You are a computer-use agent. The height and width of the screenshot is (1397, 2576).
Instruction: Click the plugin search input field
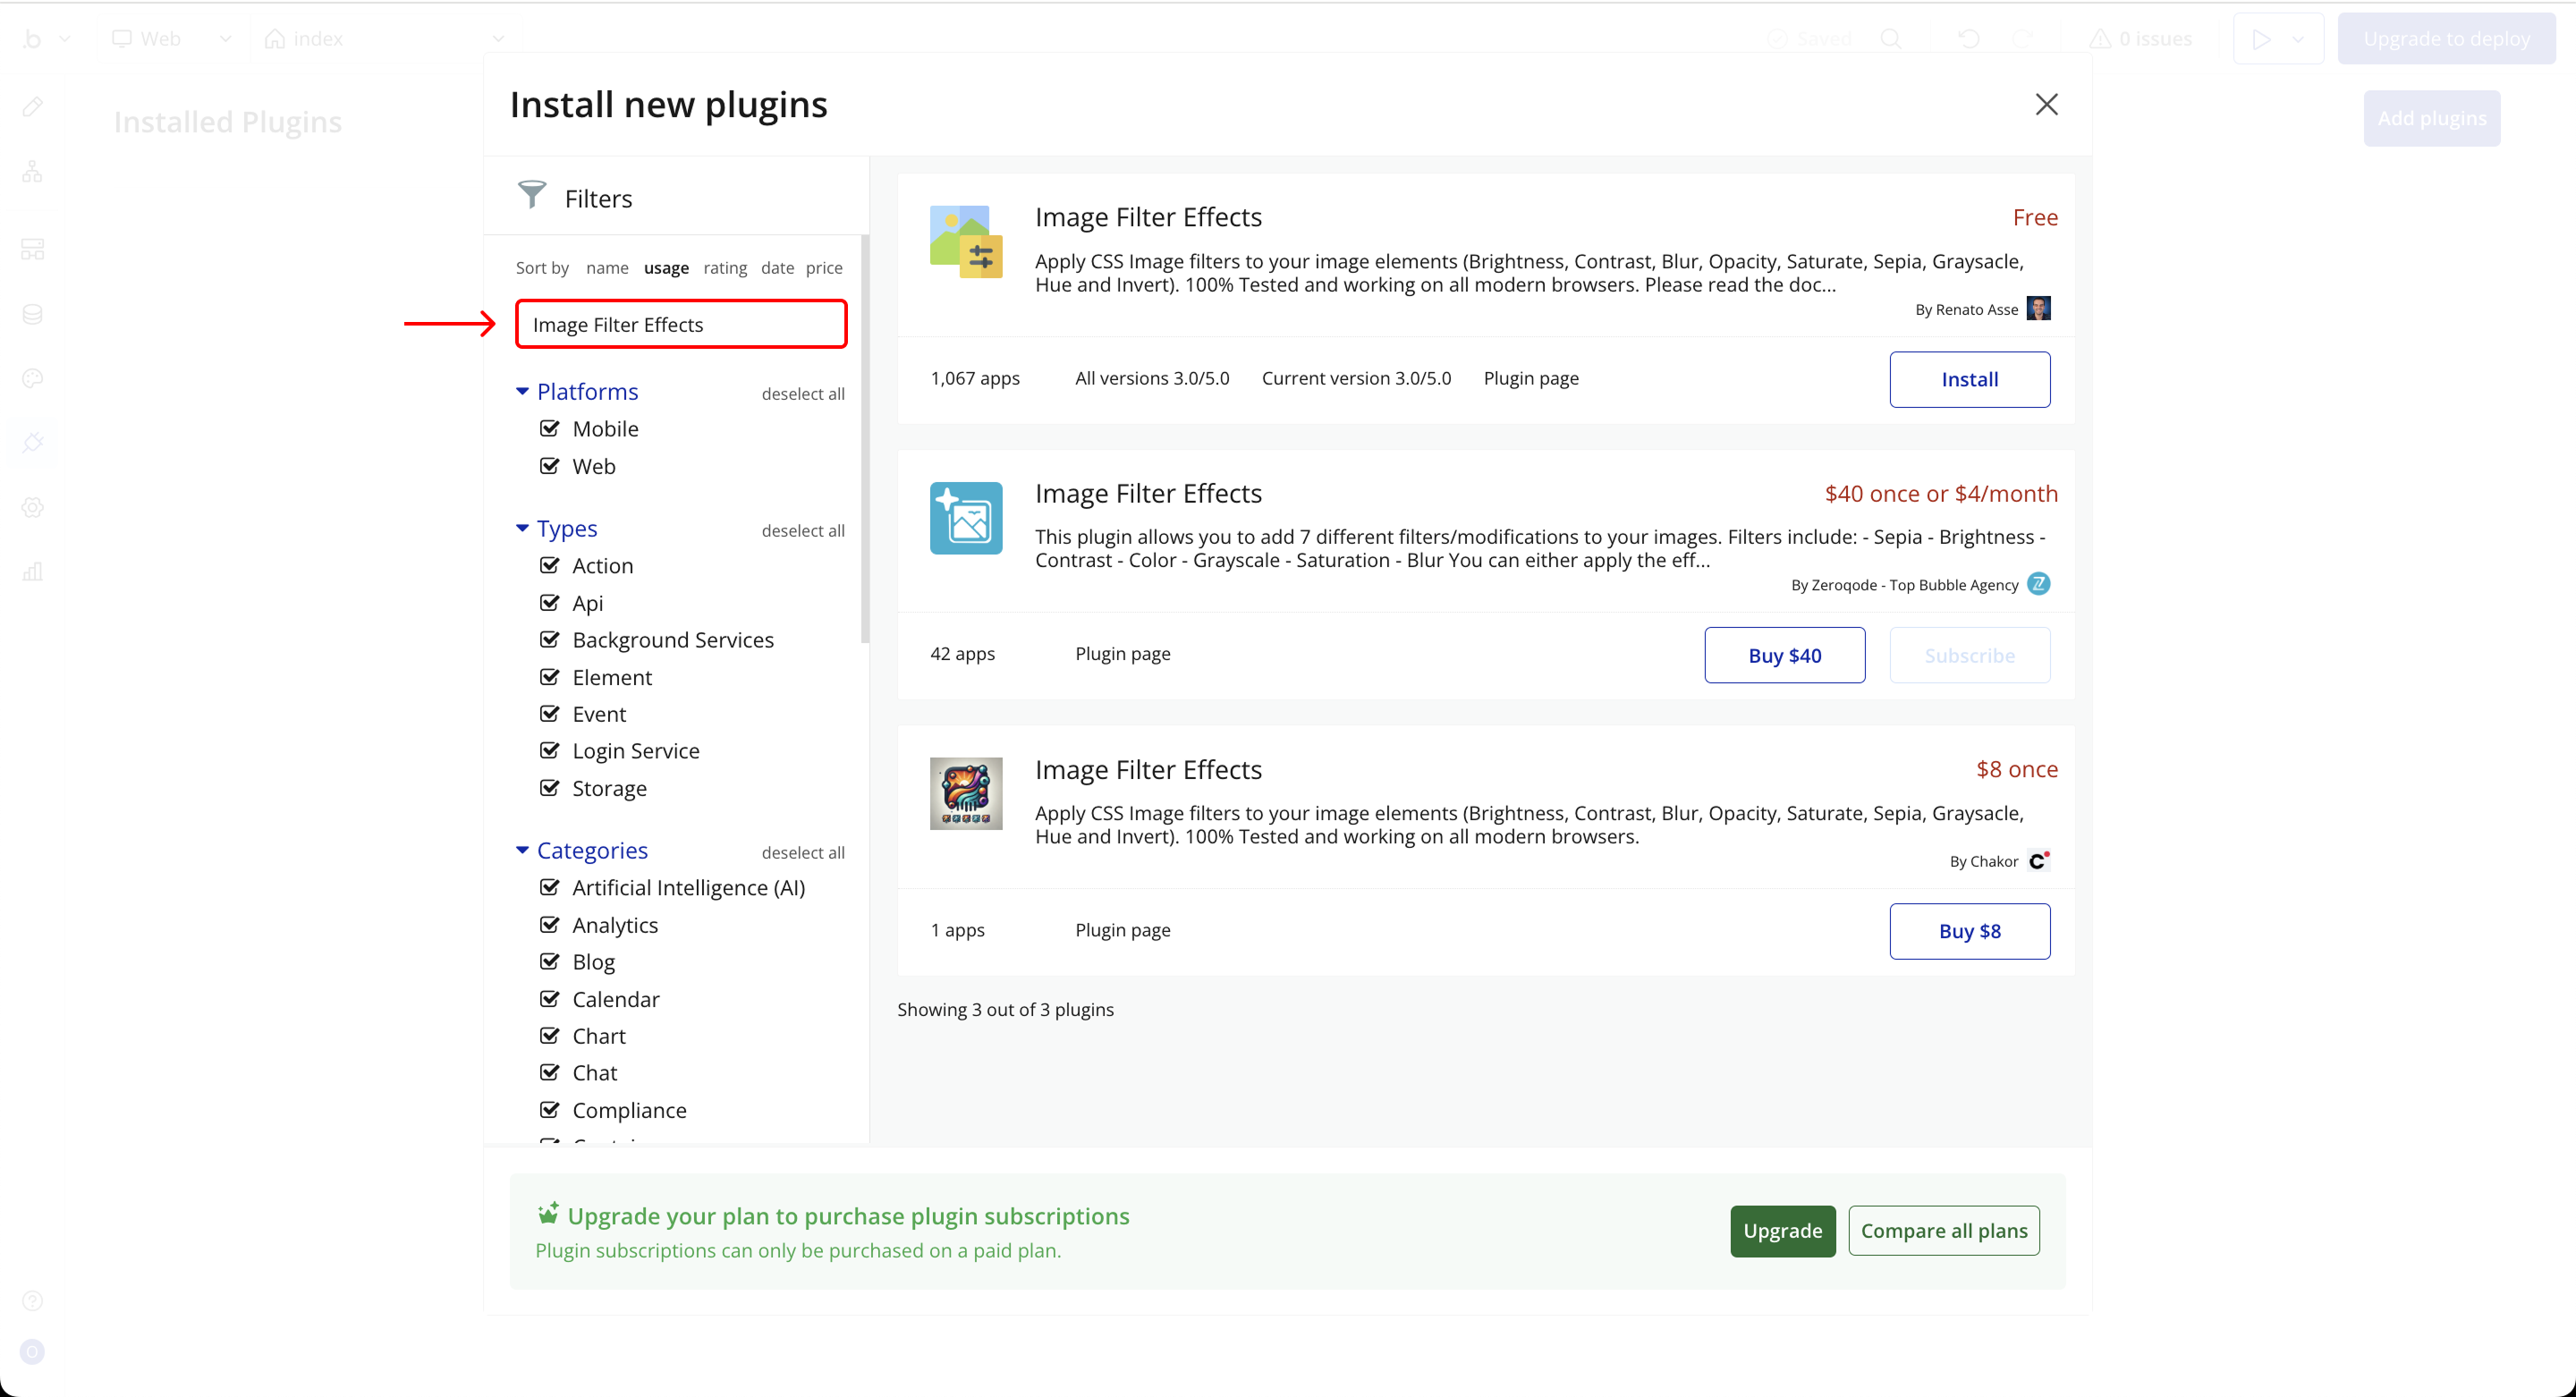click(680, 324)
